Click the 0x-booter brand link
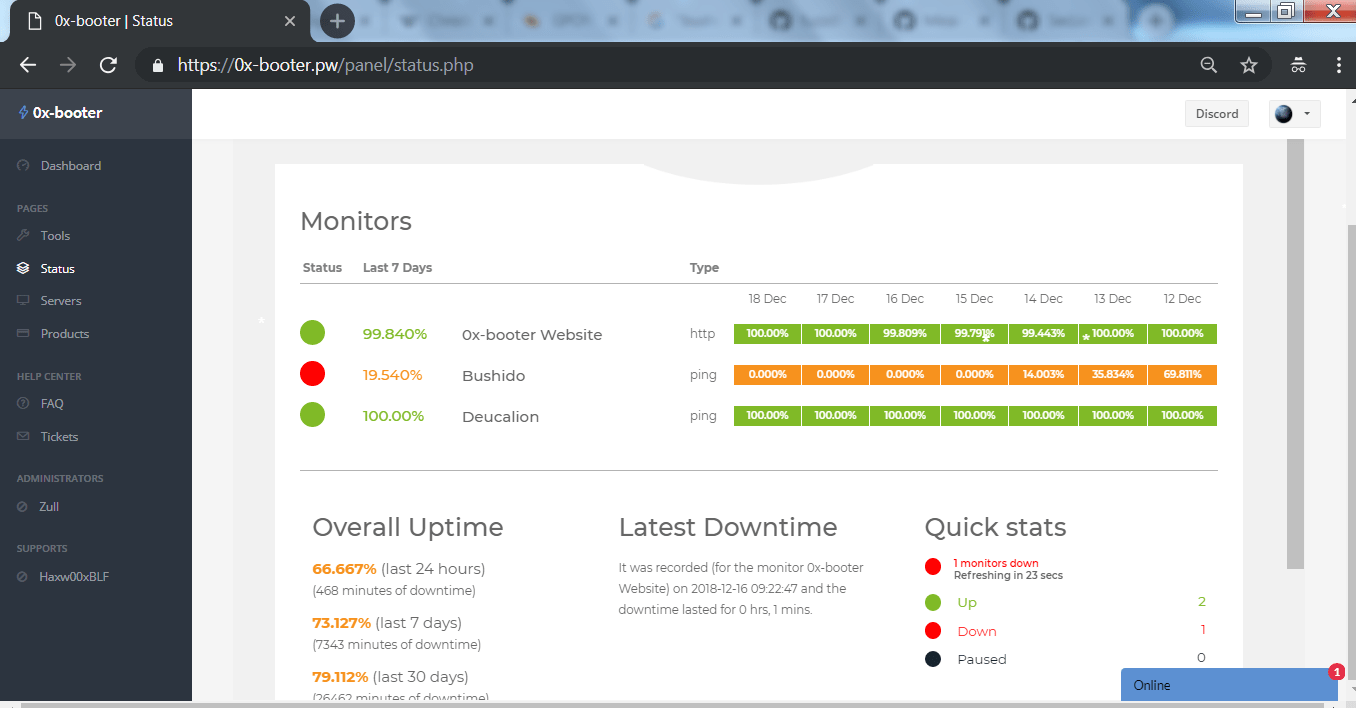The height and width of the screenshot is (708, 1356). 67,113
